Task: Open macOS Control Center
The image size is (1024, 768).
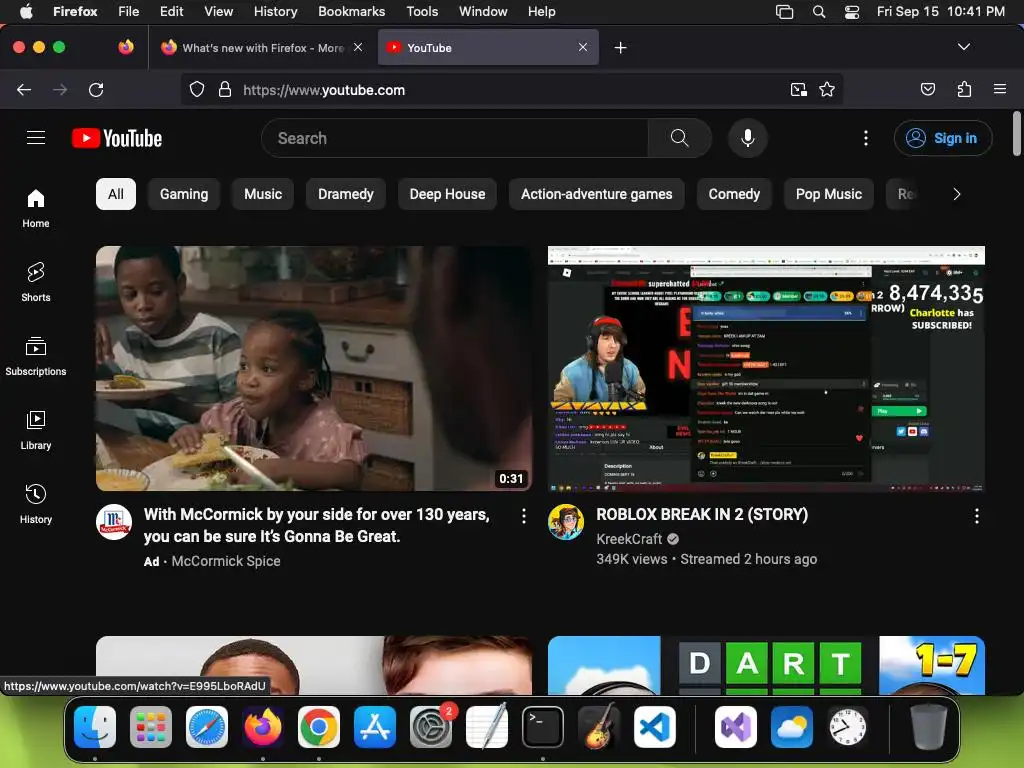Action: 852,12
